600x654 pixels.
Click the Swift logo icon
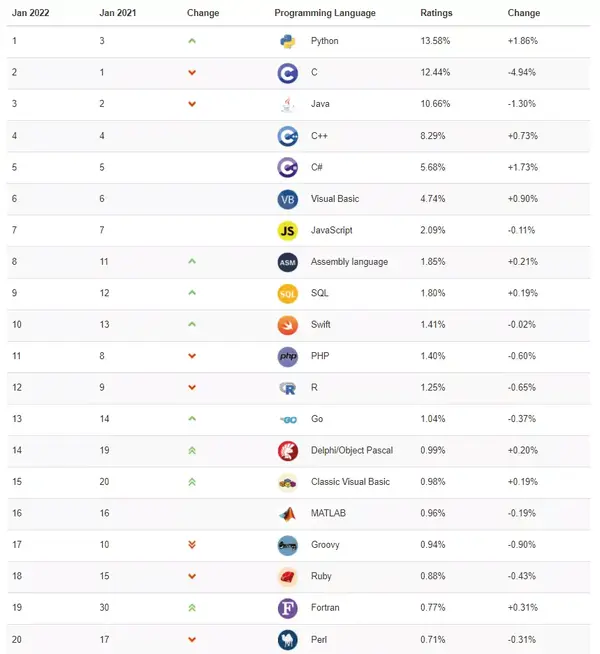pyautogui.click(x=288, y=325)
